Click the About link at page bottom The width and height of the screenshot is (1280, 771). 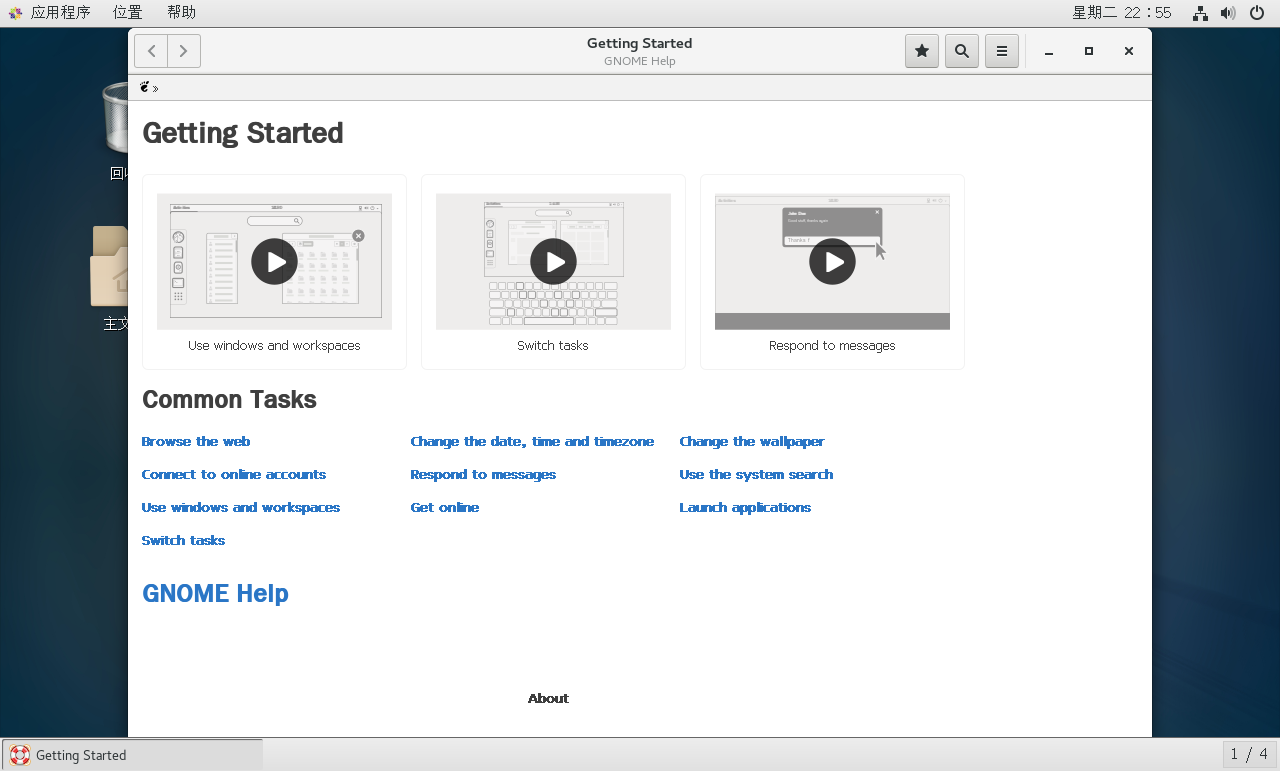point(548,698)
